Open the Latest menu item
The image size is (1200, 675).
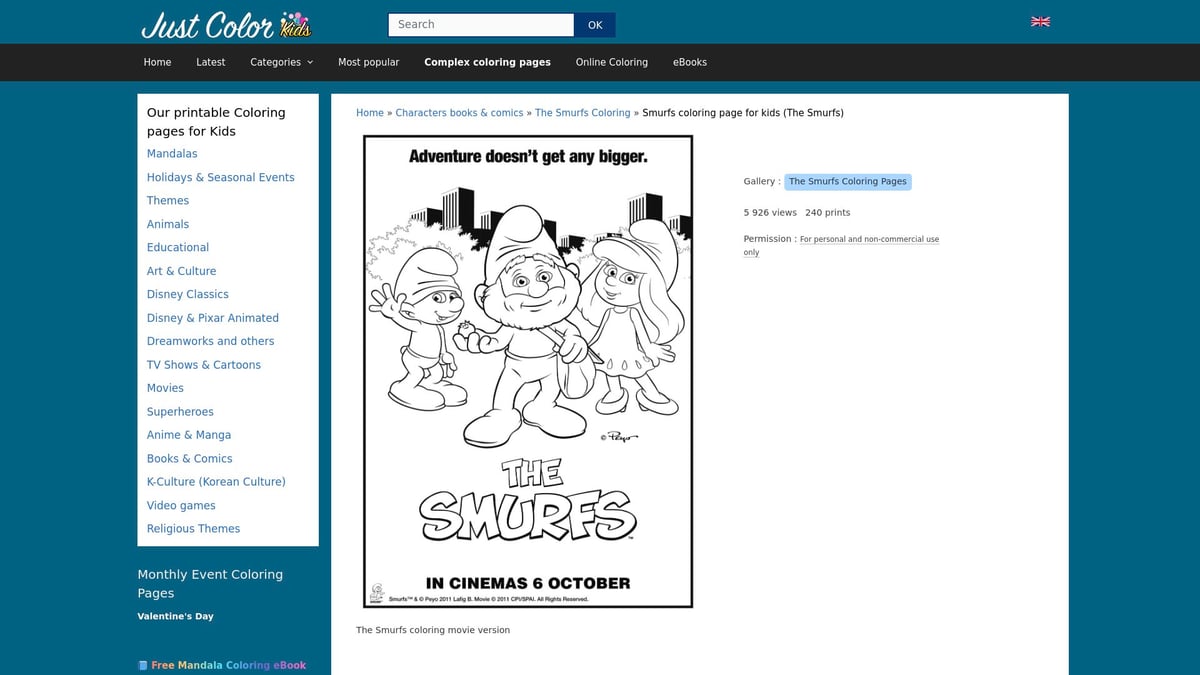point(210,62)
